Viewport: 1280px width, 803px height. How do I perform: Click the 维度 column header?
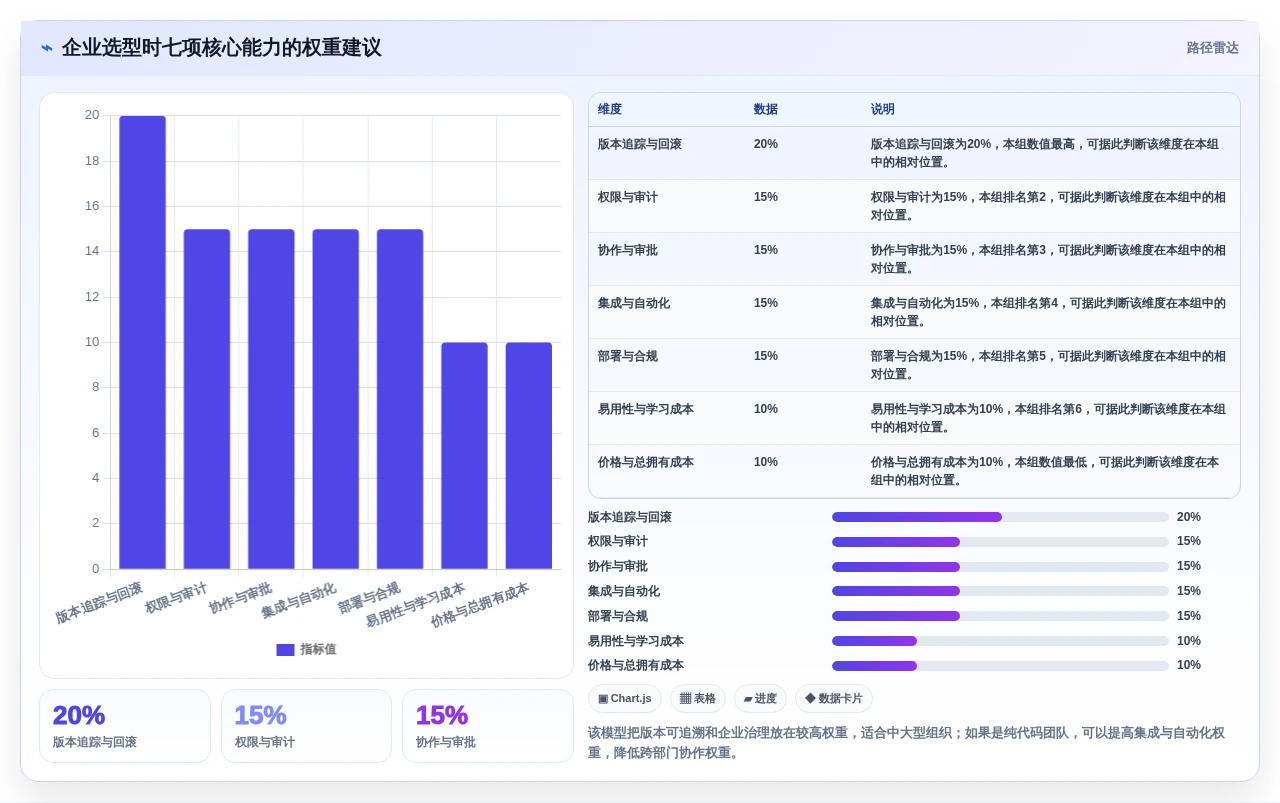[610, 110]
